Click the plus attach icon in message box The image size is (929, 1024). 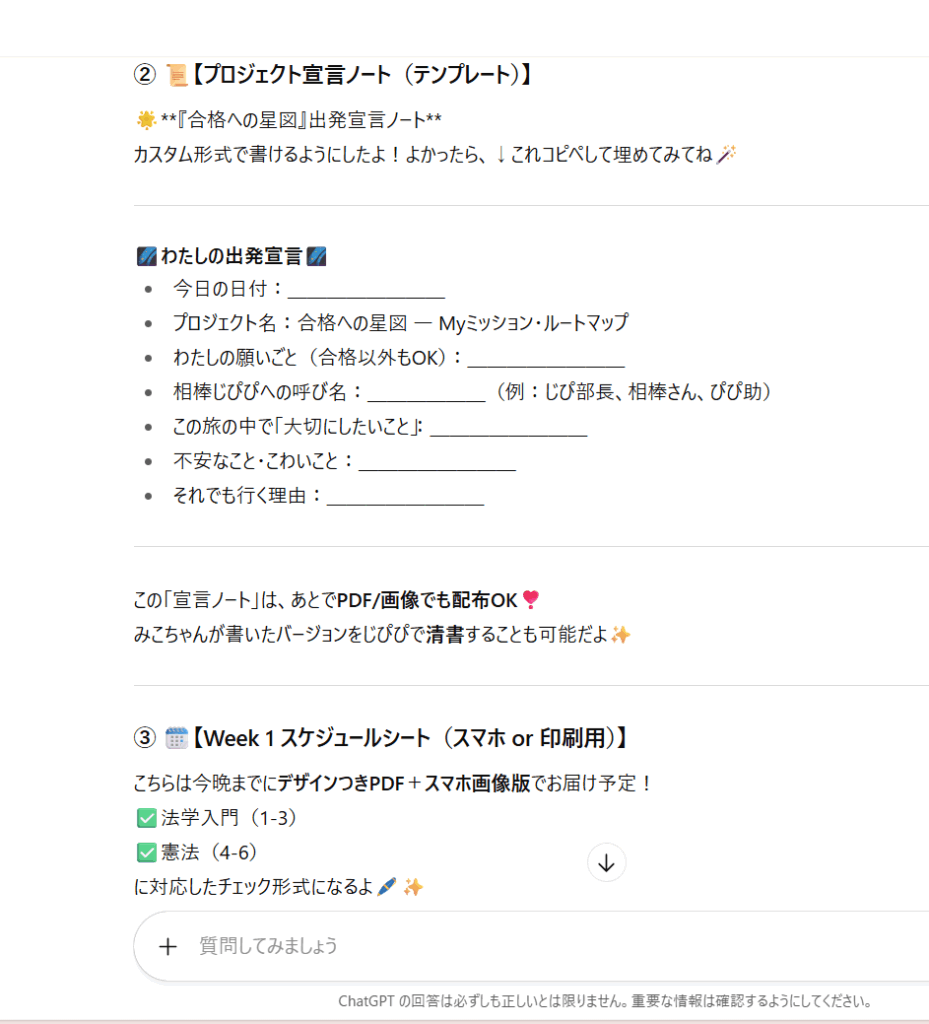coord(168,946)
